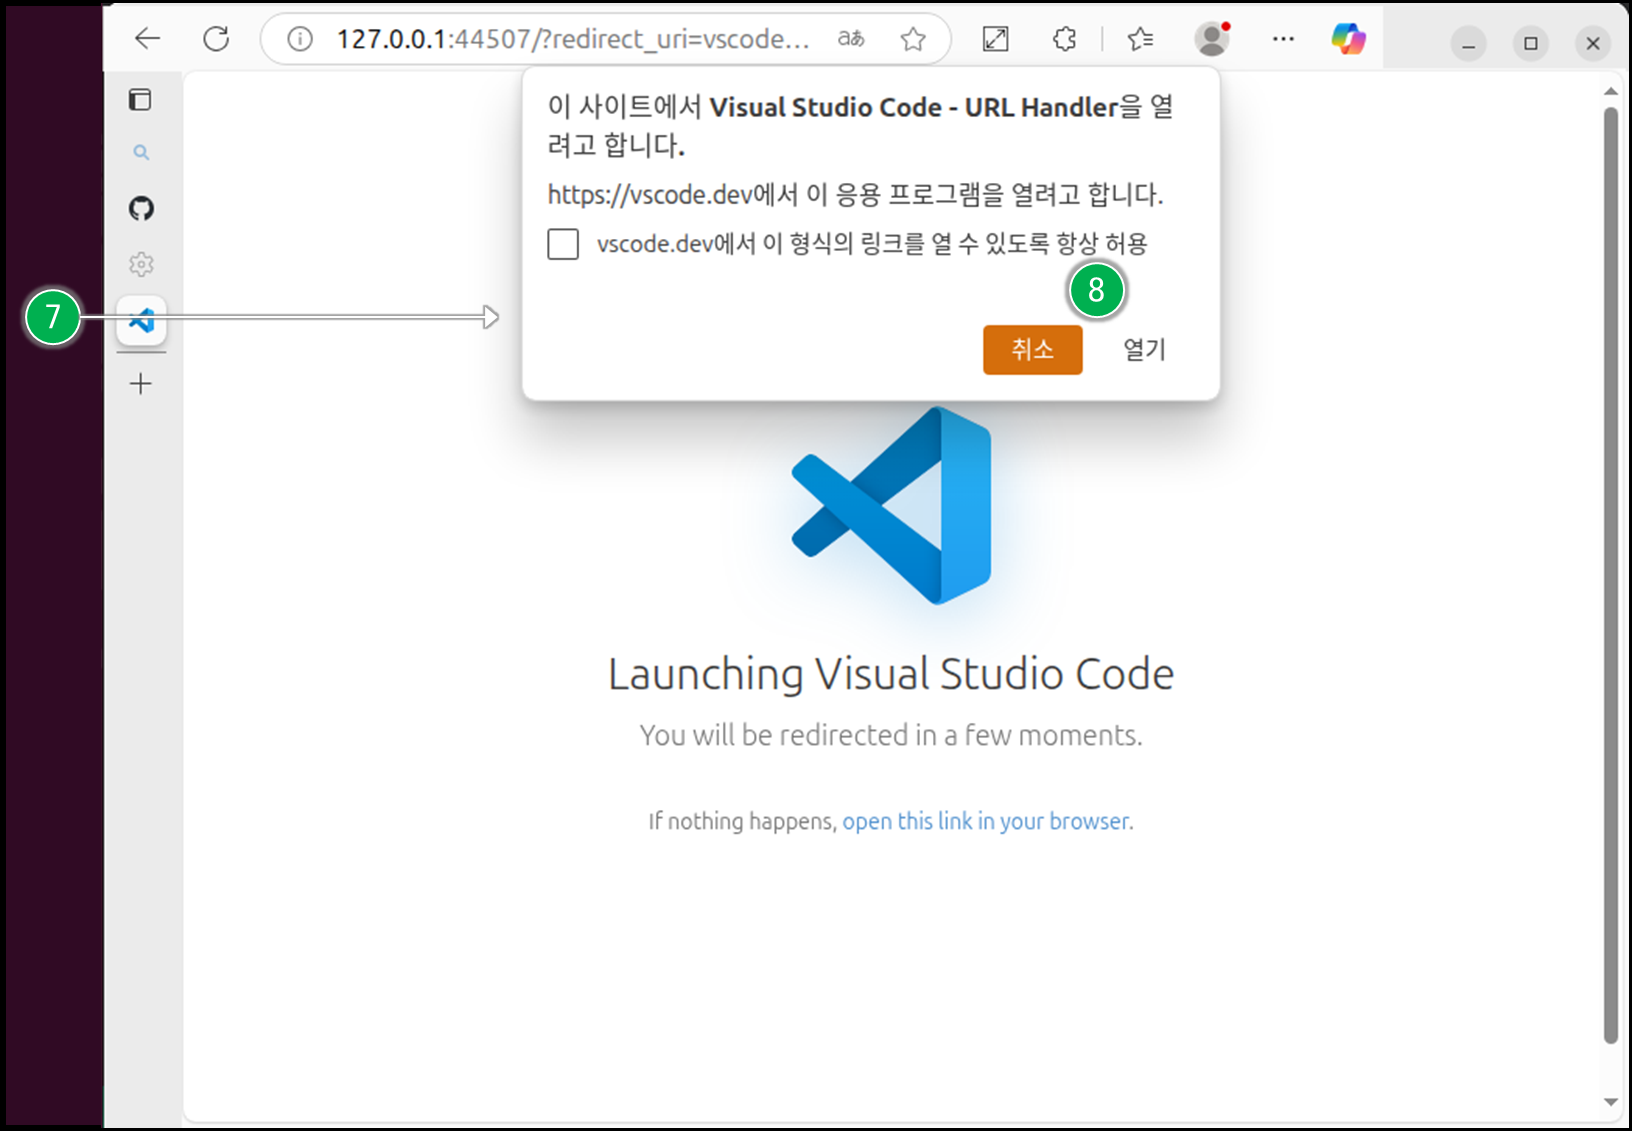Click the You will be redirected text
Viewport: 1632px width, 1131px height.
891,735
